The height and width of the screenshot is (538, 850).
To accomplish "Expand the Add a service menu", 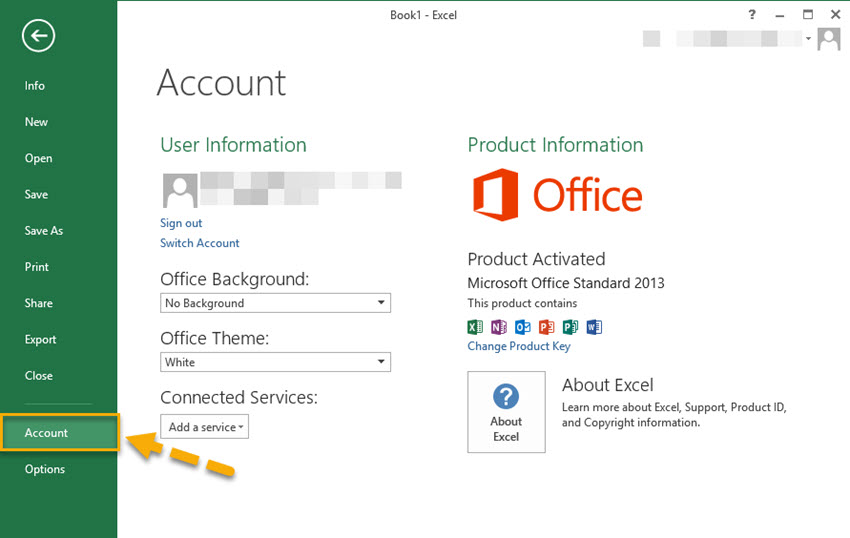I will pos(204,427).
